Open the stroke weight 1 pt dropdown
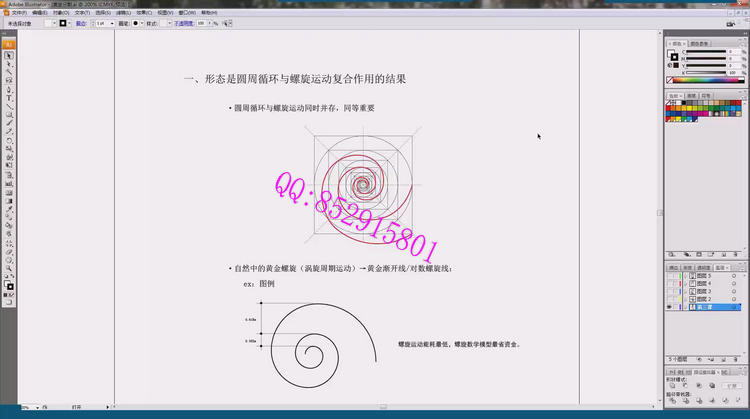Viewport: 750px width, 419px height. pos(112,22)
